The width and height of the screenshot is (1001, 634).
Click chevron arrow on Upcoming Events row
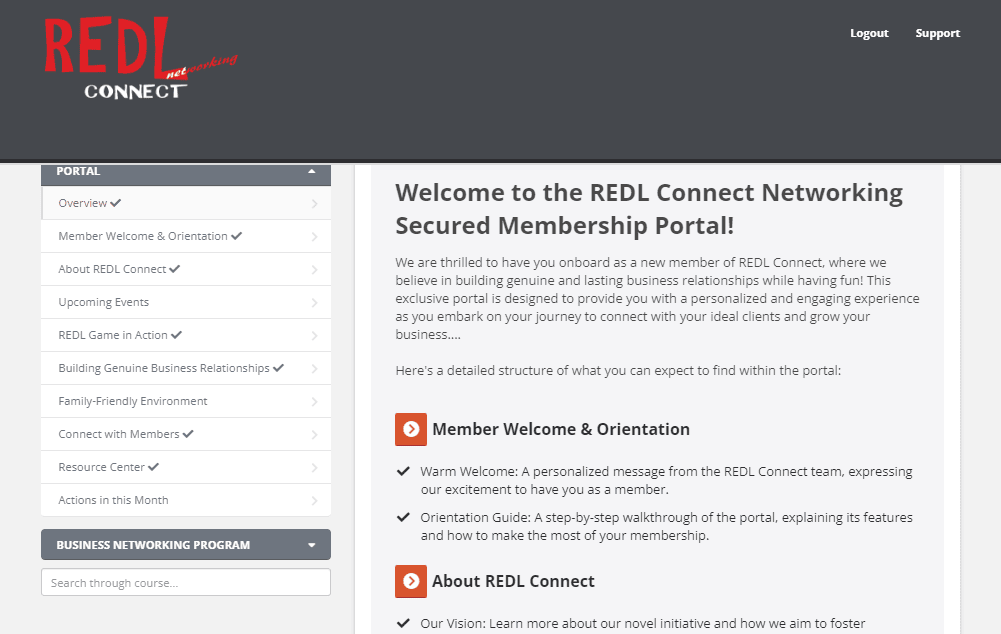[315, 303]
